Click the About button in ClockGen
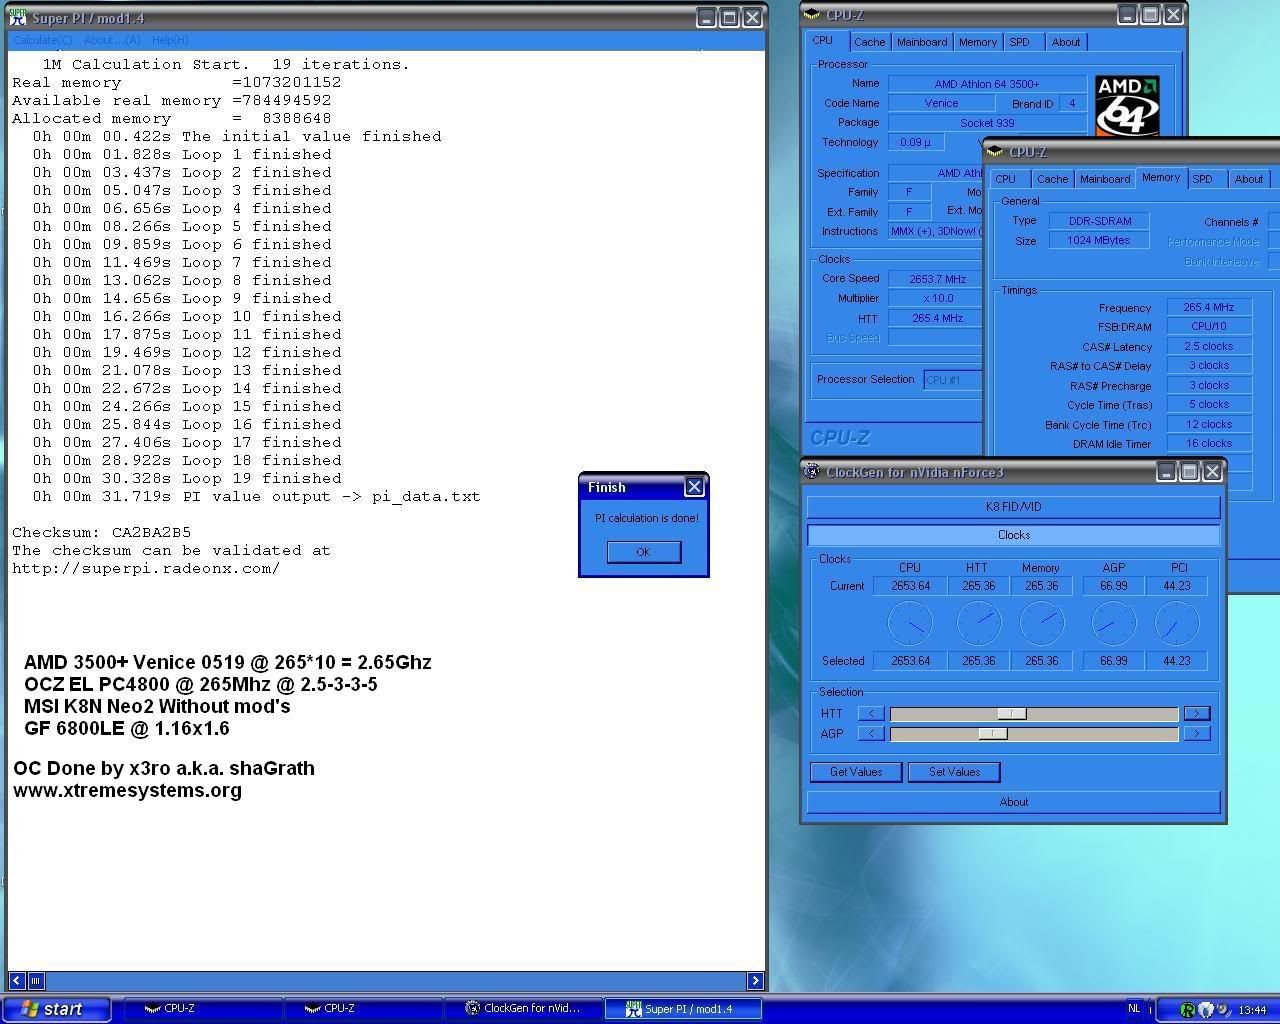The height and width of the screenshot is (1024, 1280). tap(1014, 802)
